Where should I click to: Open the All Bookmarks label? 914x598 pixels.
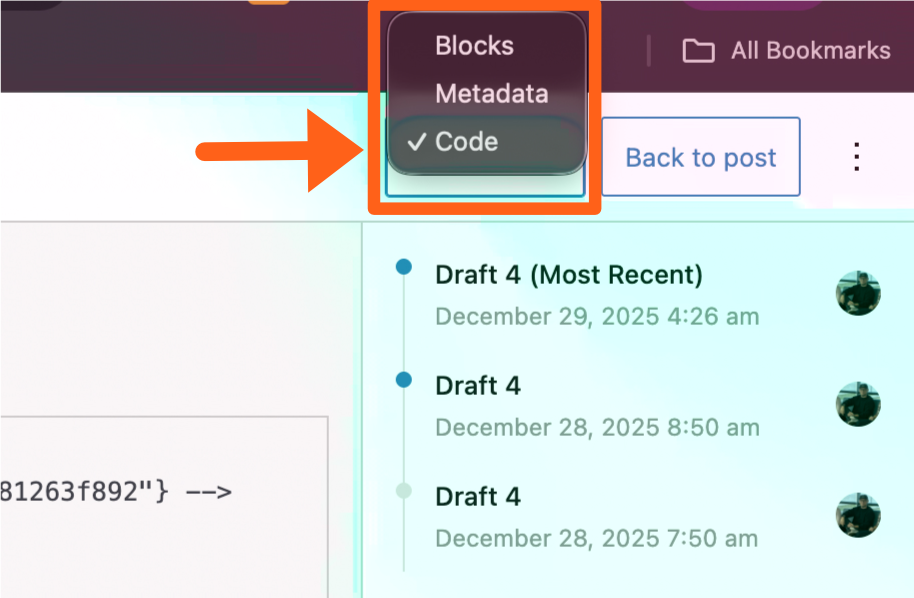click(x=810, y=51)
